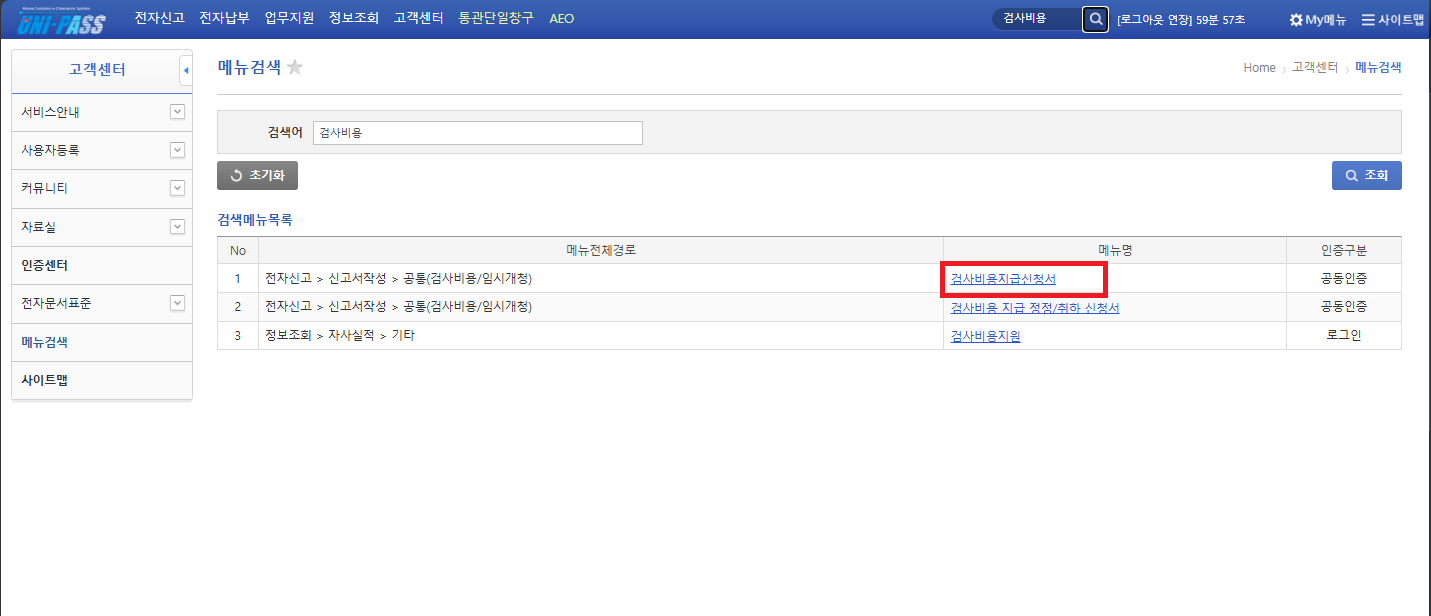Click the No column header
The image size is (1431, 616).
point(238,250)
